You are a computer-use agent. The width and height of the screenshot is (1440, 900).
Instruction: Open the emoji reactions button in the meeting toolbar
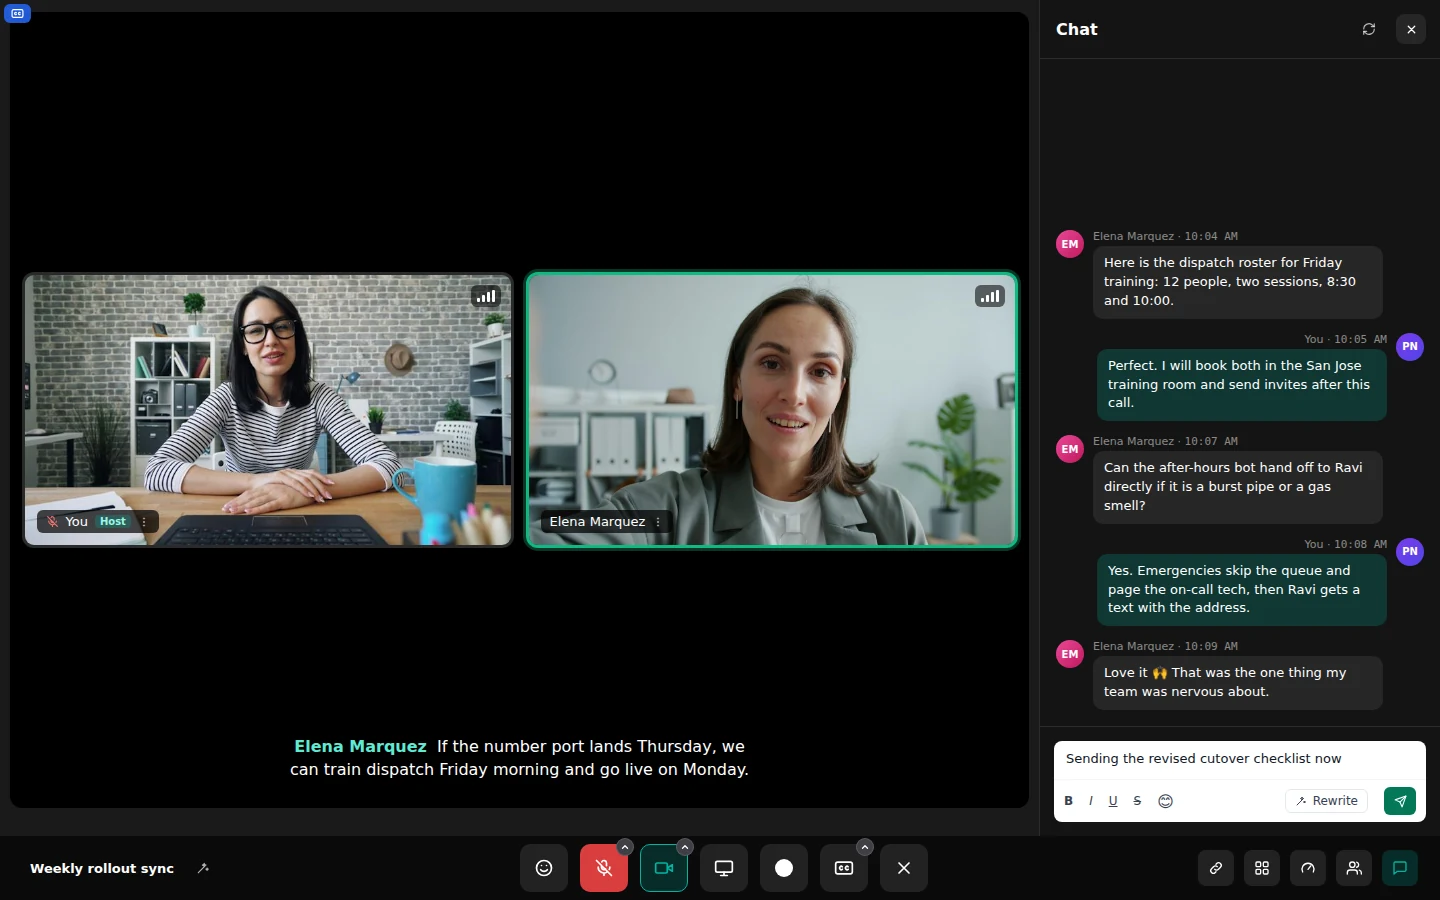click(544, 868)
